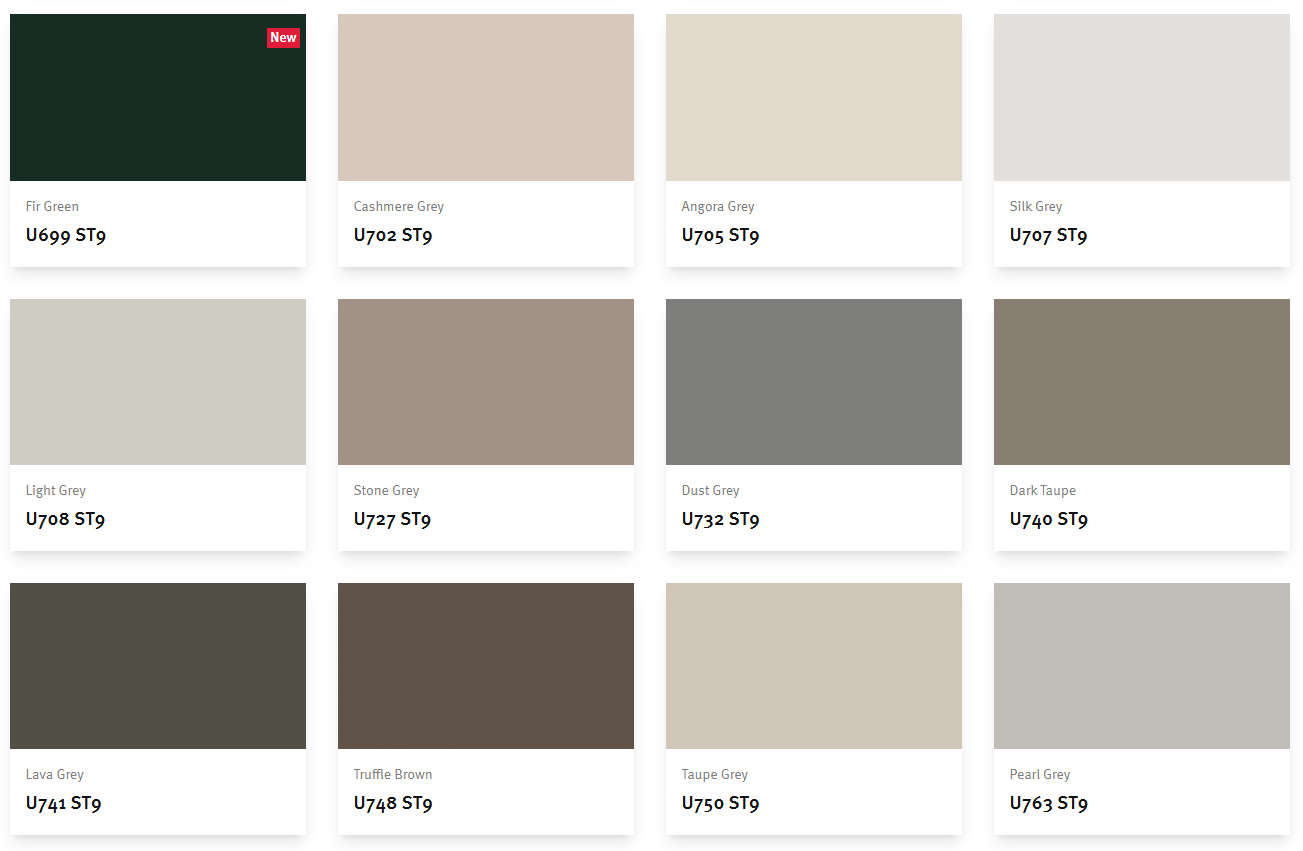
Task: Select the Silk Grey color swatch
Action: 1142,97
